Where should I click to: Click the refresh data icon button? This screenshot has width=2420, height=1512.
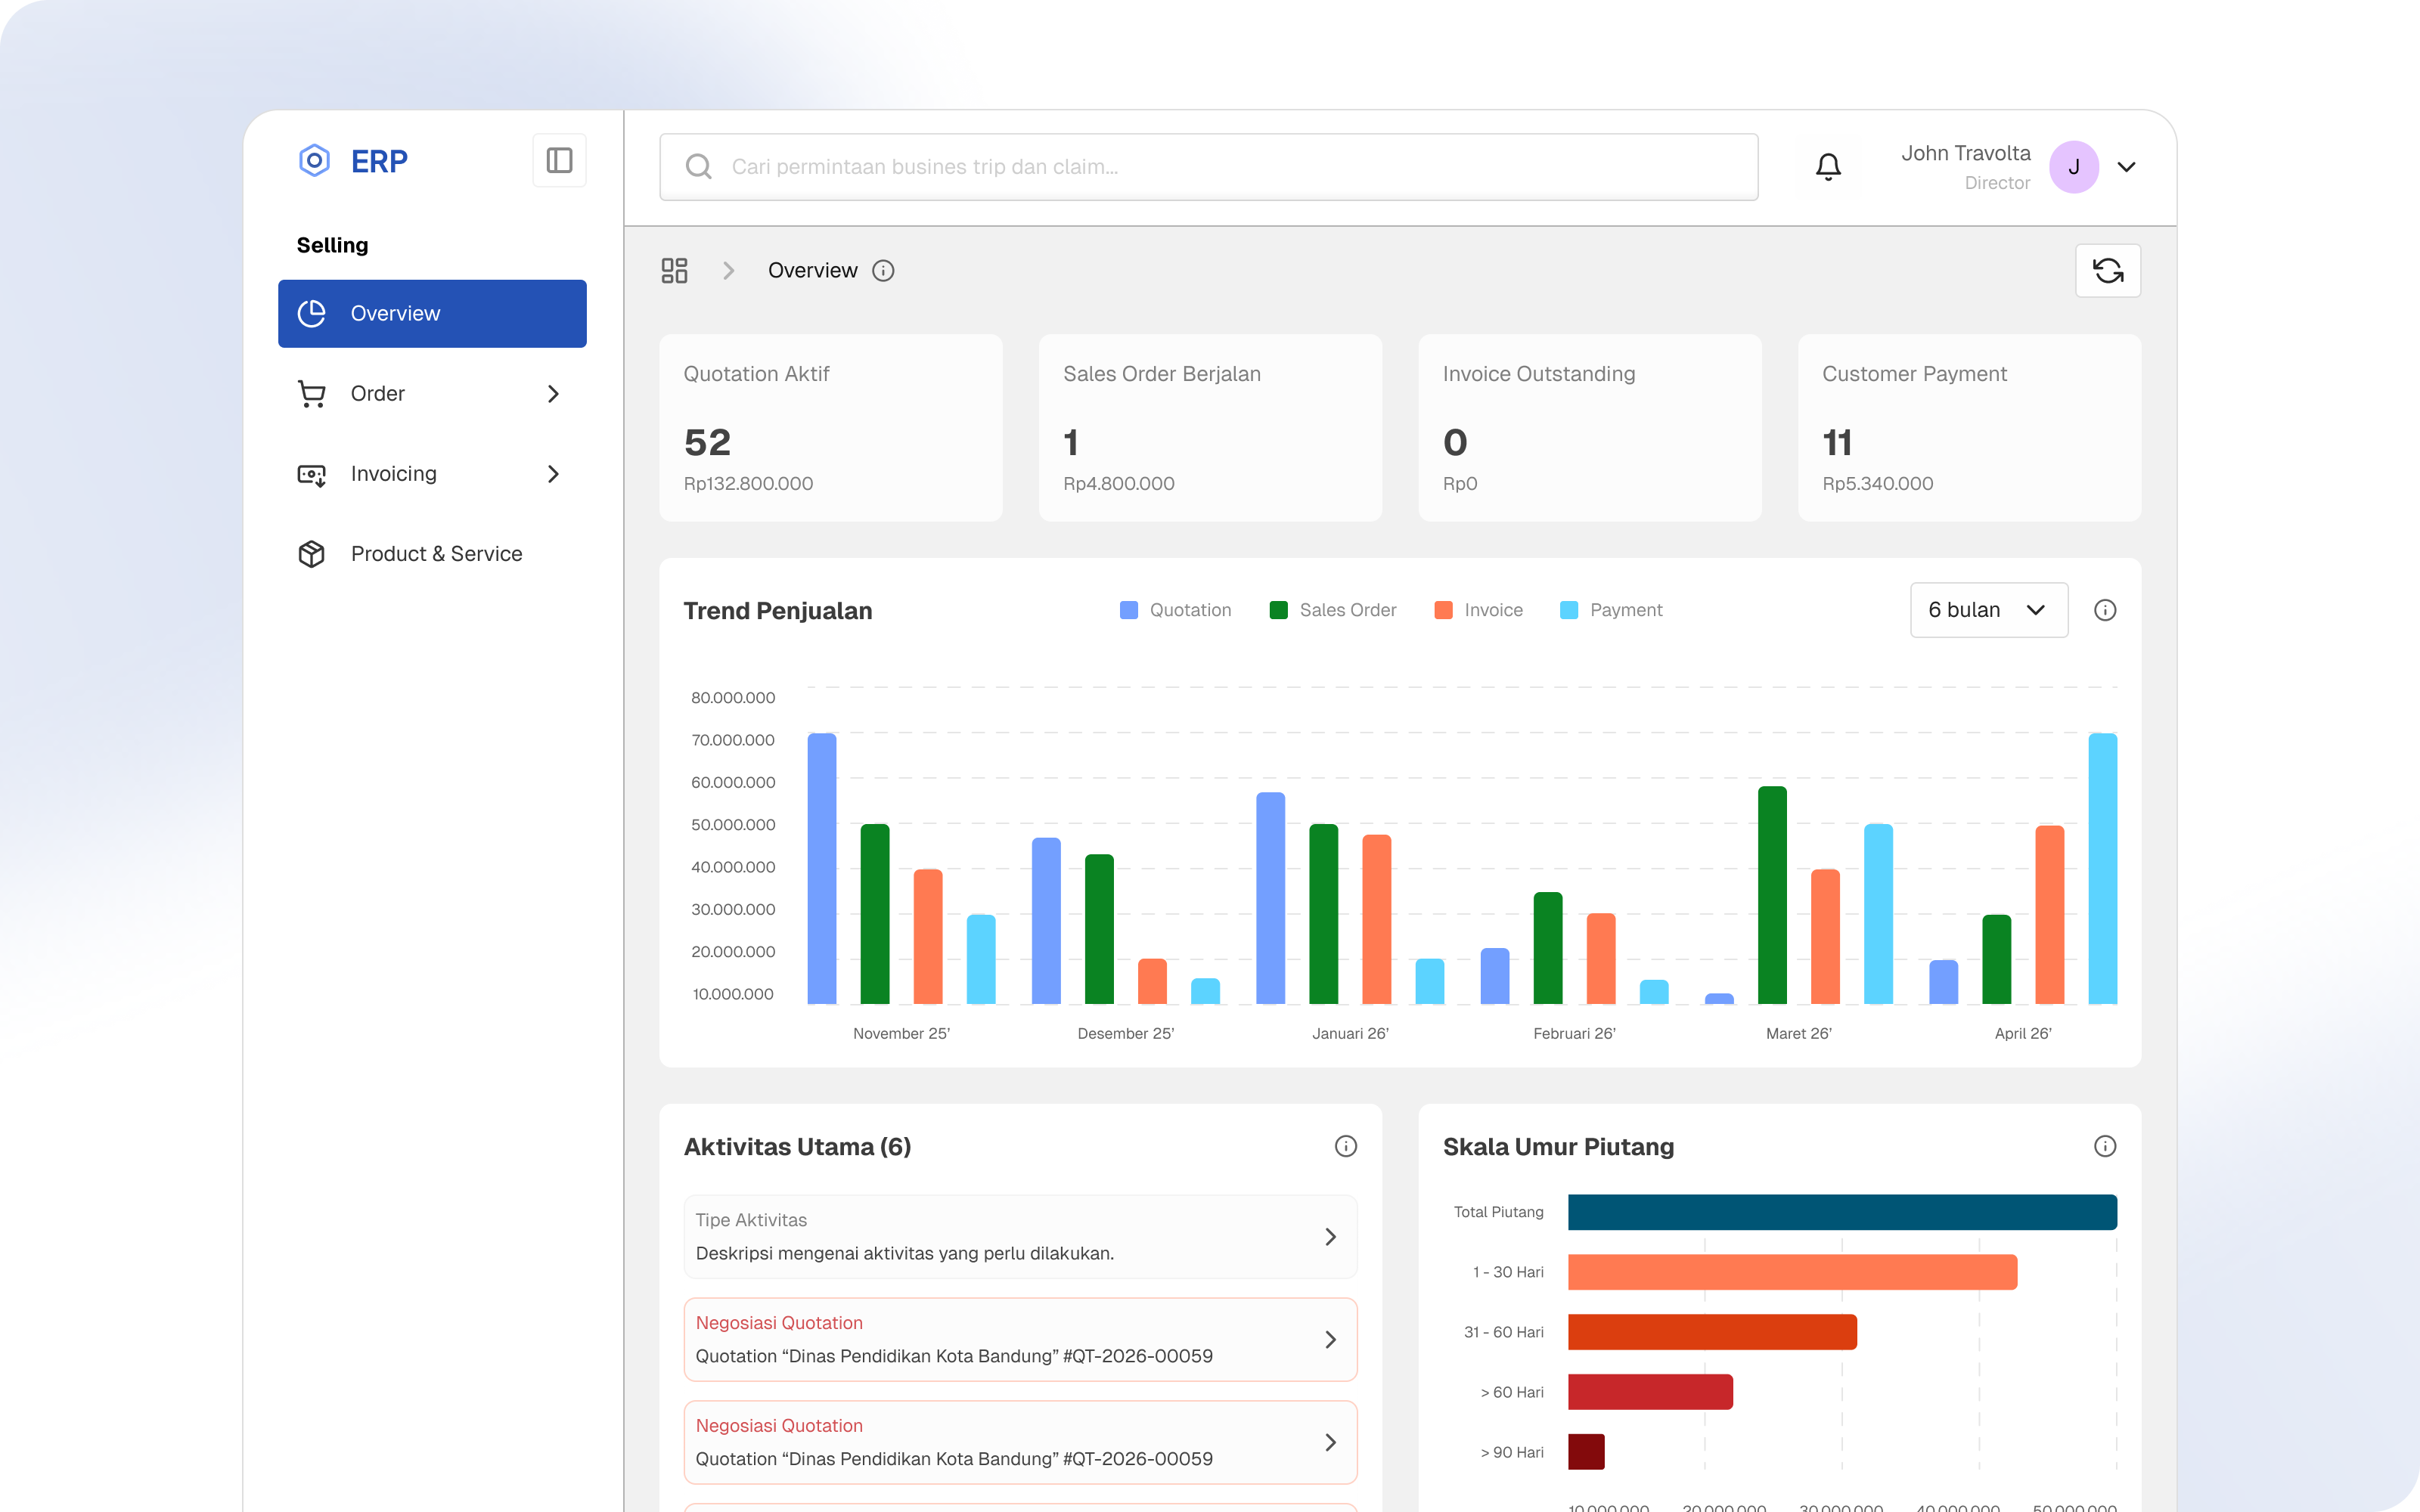(x=2108, y=270)
